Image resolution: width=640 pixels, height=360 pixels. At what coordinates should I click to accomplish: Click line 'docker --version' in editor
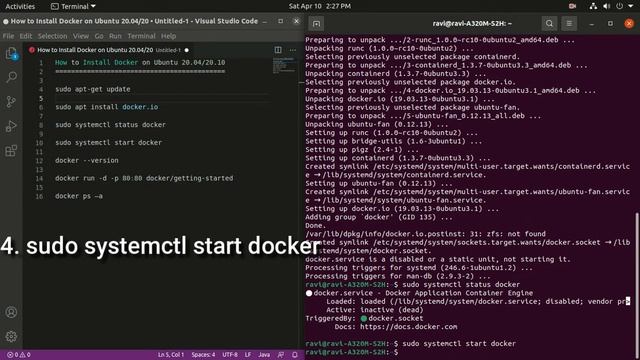click(x=87, y=160)
